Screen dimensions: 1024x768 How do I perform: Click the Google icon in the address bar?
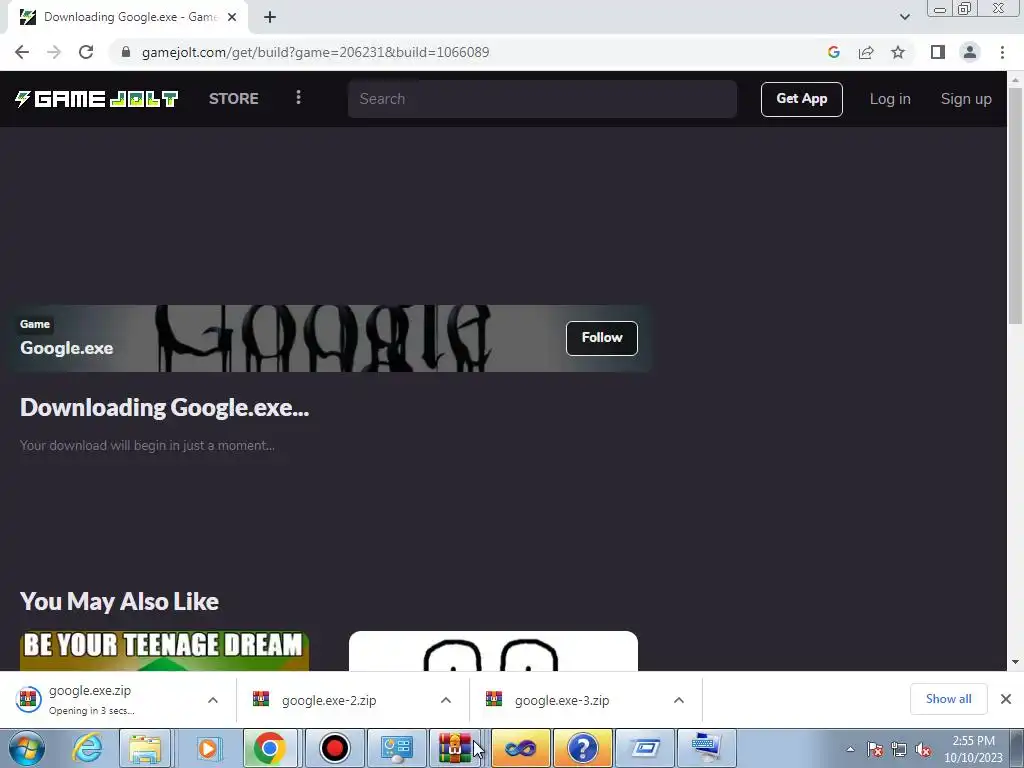(833, 52)
